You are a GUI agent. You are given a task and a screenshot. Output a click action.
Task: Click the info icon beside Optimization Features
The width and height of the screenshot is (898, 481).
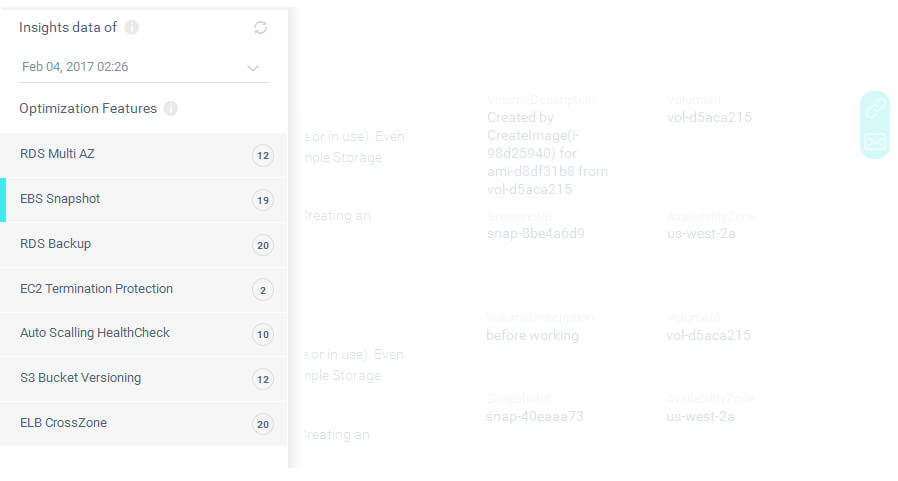[171, 108]
